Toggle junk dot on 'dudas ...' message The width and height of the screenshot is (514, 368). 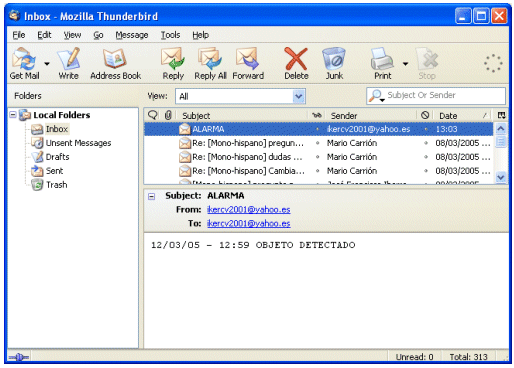(x=426, y=157)
